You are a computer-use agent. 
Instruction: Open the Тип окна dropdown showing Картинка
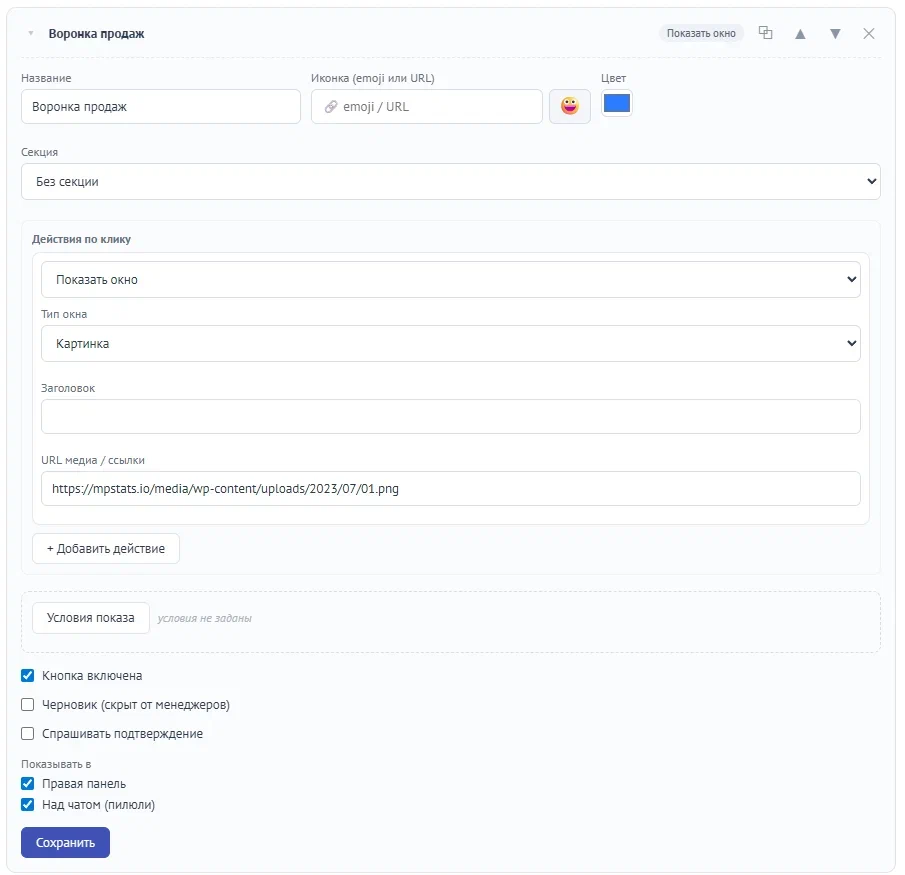(451, 343)
